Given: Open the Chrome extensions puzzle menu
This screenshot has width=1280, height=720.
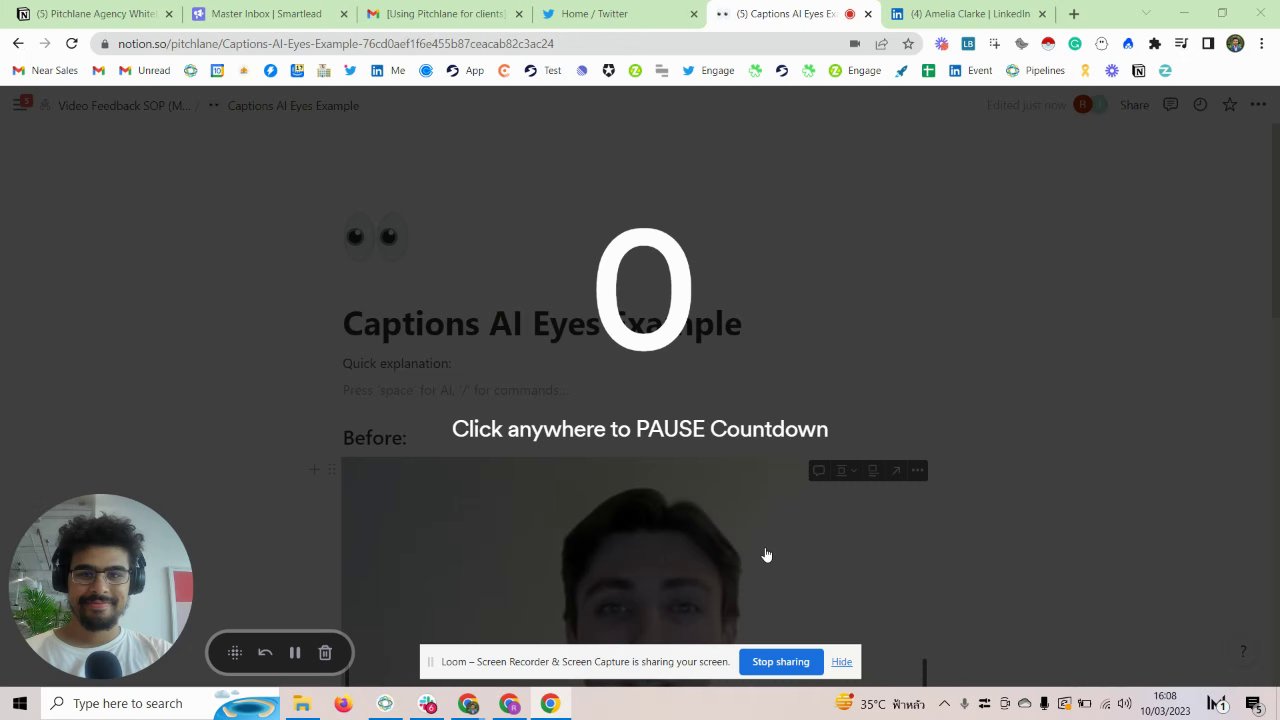Looking at the screenshot, I should 1155,44.
